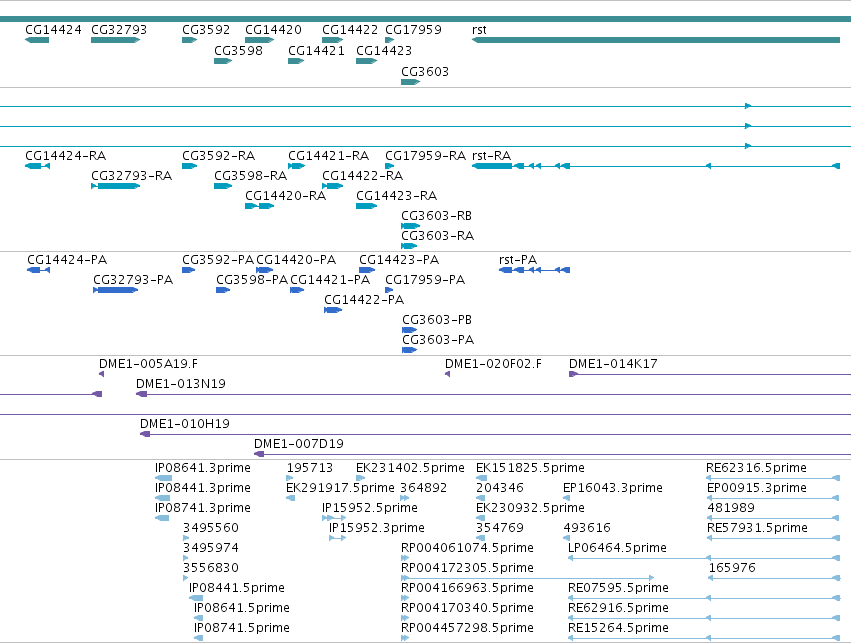This screenshot has width=851, height=643.
Task: Click the CG14421-RA transcript label
Action: [329, 156]
